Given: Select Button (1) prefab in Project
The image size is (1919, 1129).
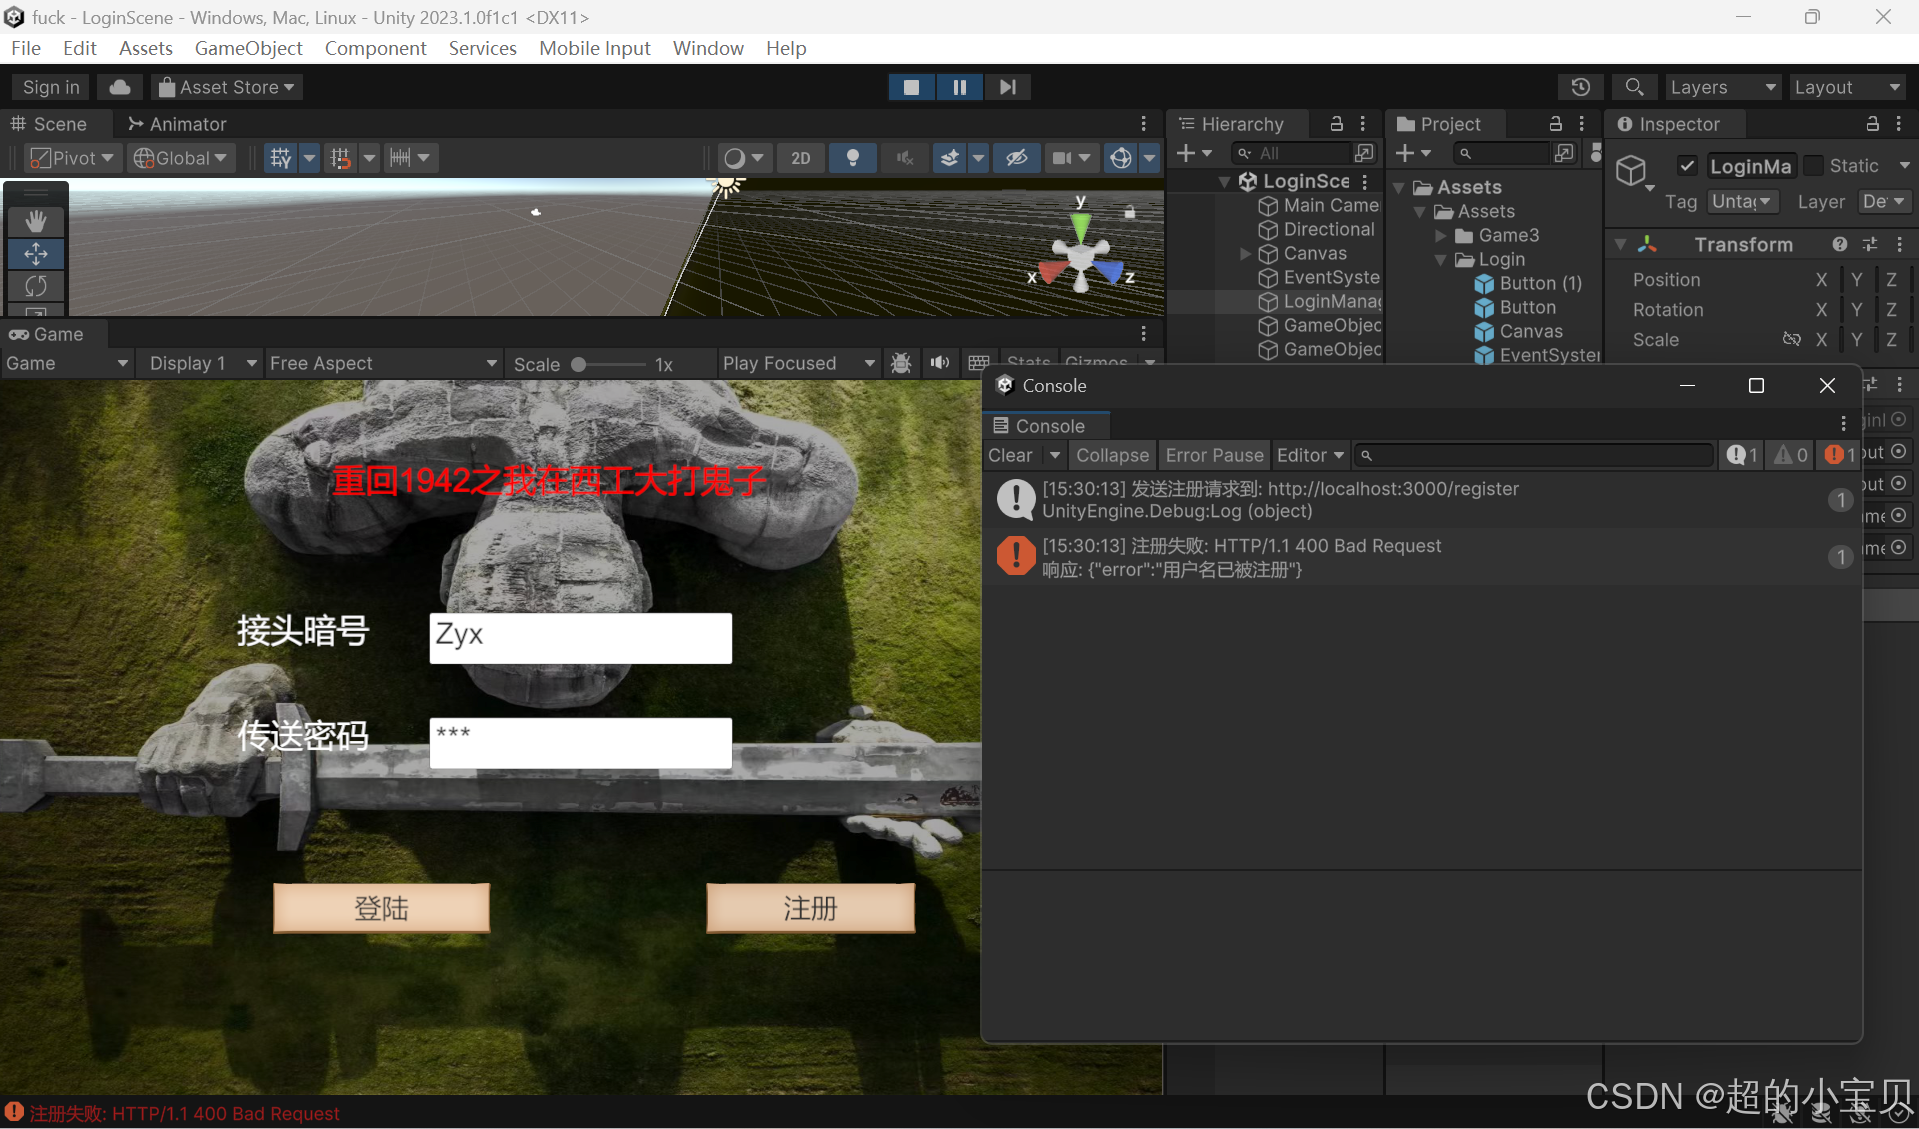Looking at the screenshot, I should (x=1529, y=284).
